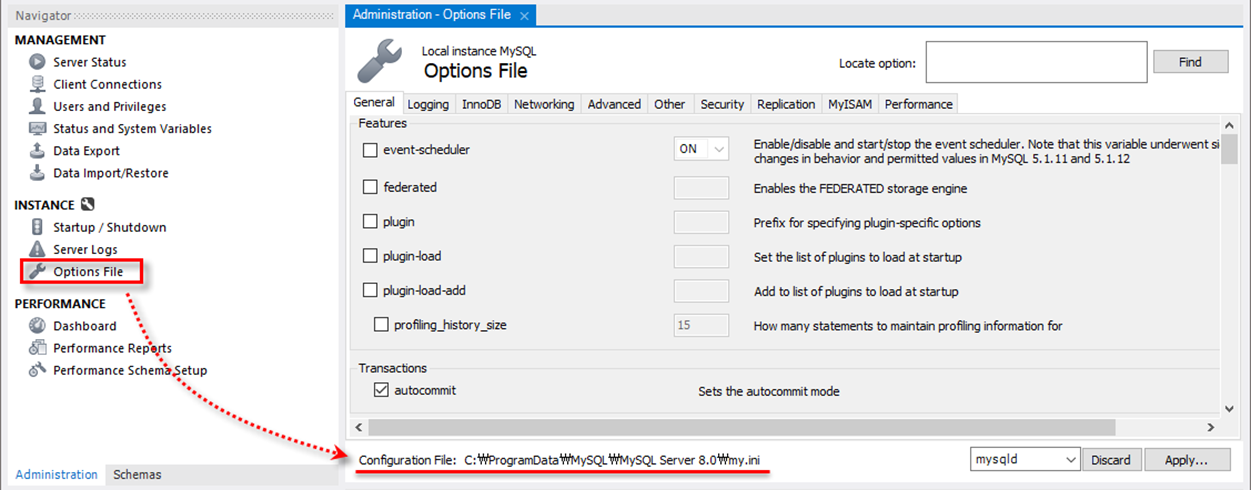Viewport: 1251px width, 490px height.
Task: Check the plugin-load-add checkbox
Action: coord(370,291)
